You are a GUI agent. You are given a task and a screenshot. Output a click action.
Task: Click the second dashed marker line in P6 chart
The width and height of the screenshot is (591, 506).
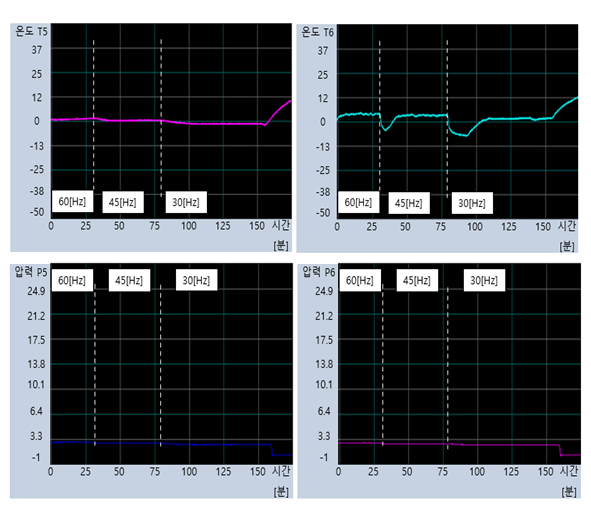pyautogui.click(x=448, y=368)
